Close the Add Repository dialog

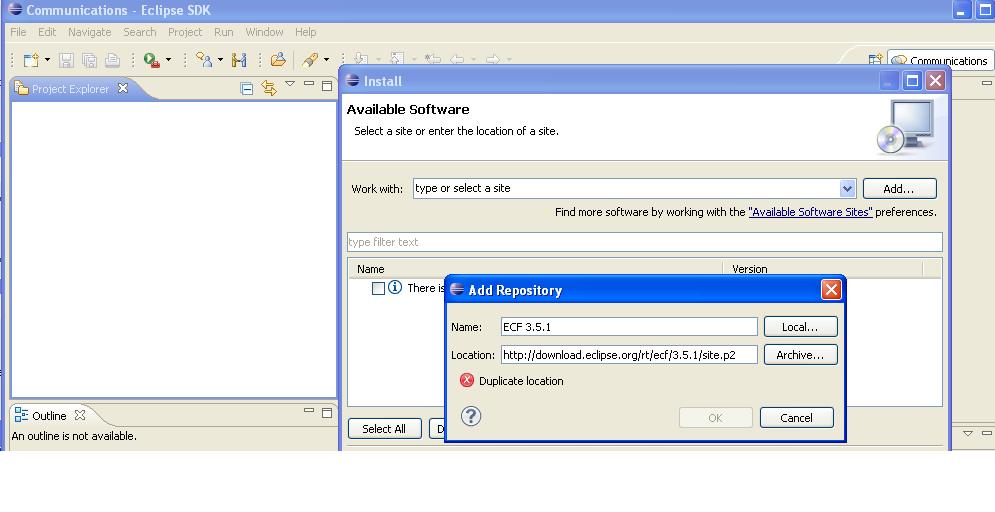pos(831,290)
